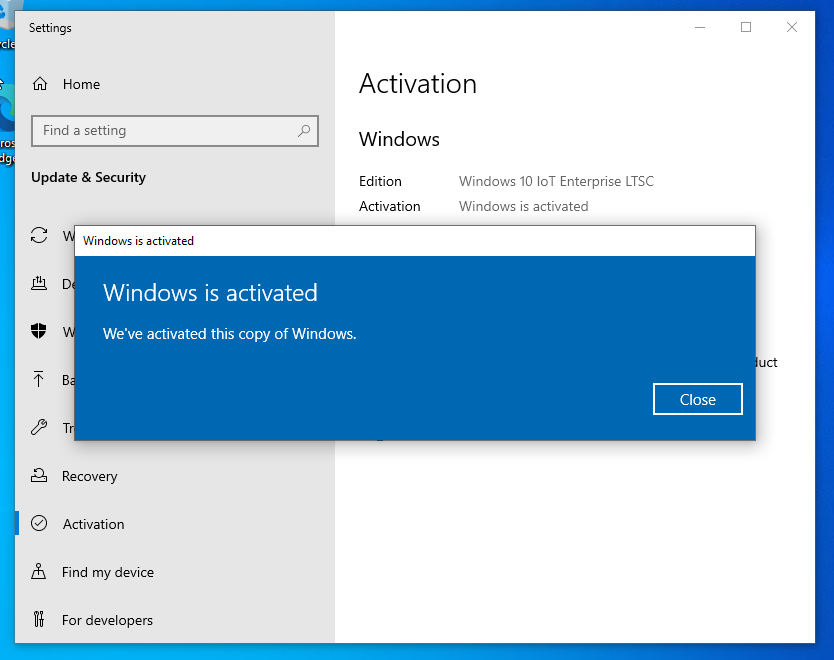Image resolution: width=834 pixels, height=660 pixels.
Task: Go to Find my device settings
Action: tap(108, 572)
